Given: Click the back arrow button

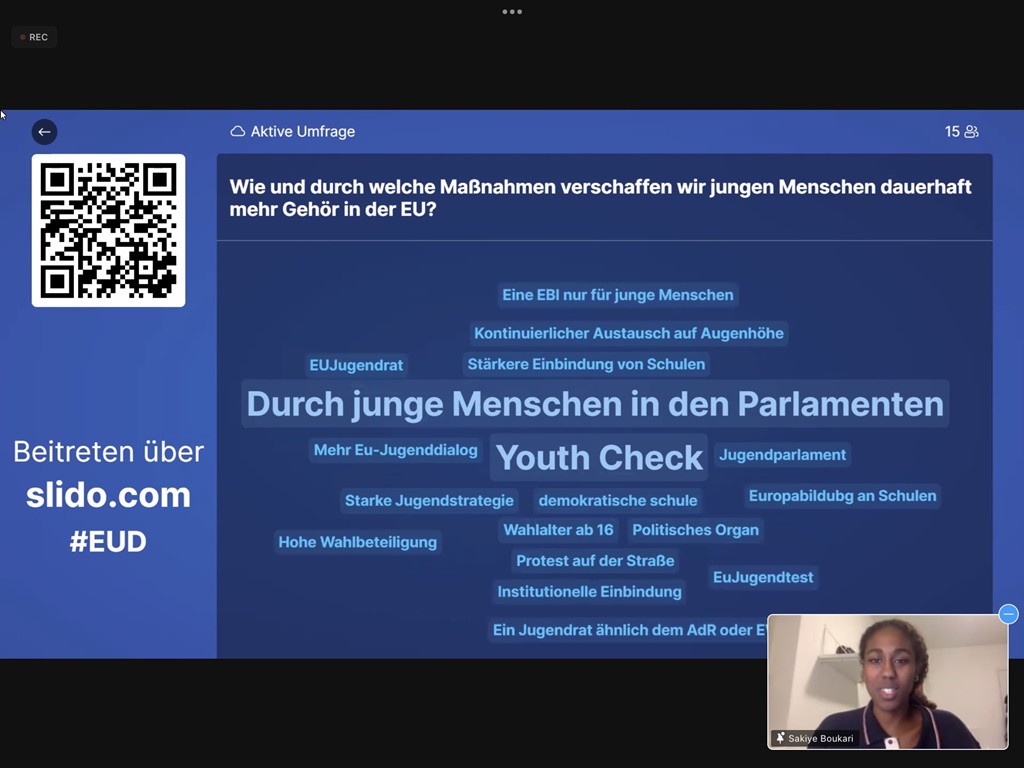Looking at the screenshot, I should tap(44, 132).
